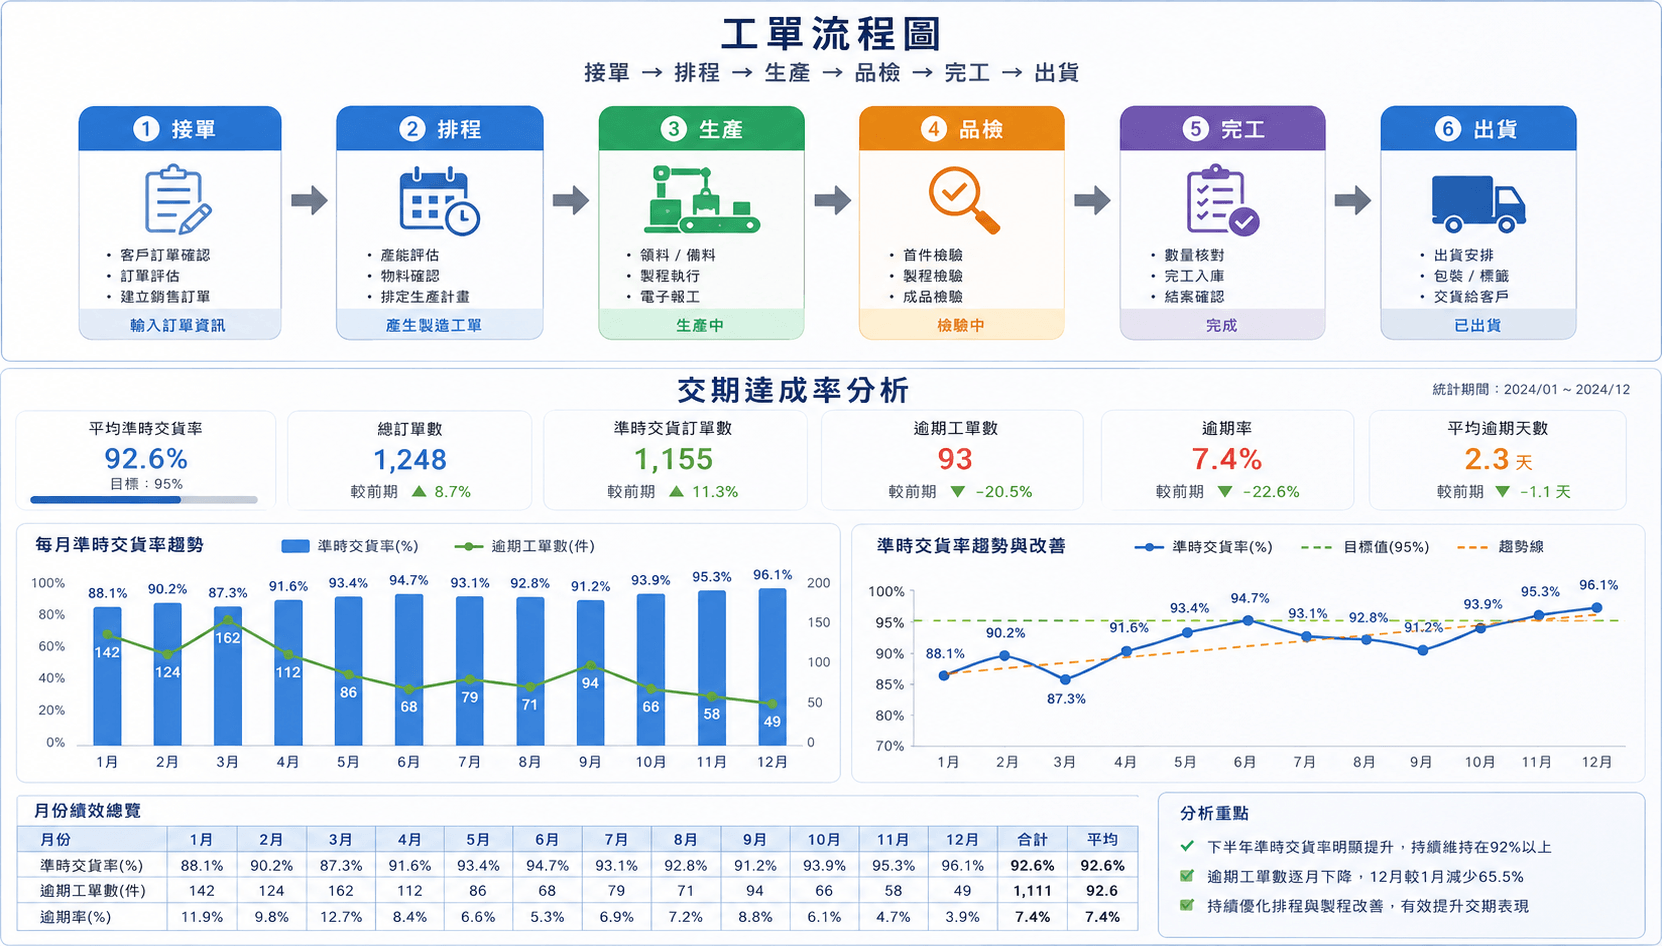Click the 檢驗中 status button
This screenshot has height=946, width=1662.
click(962, 325)
